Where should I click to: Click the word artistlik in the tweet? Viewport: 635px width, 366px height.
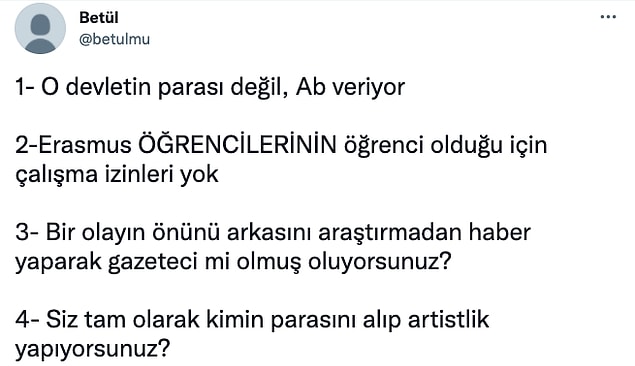click(x=449, y=319)
